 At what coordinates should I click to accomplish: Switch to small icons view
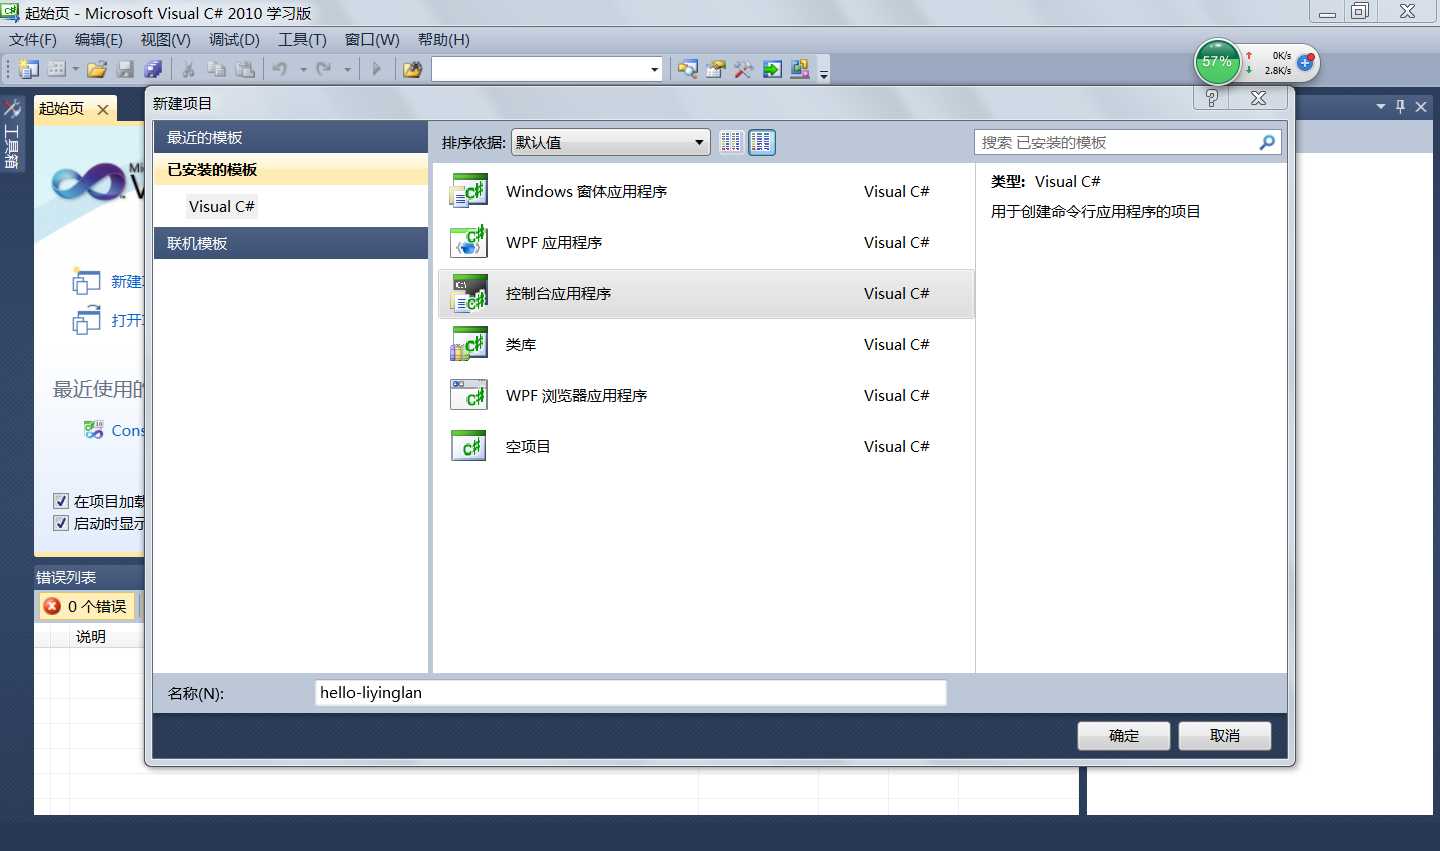pyautogui.click(x=731, y=142)
